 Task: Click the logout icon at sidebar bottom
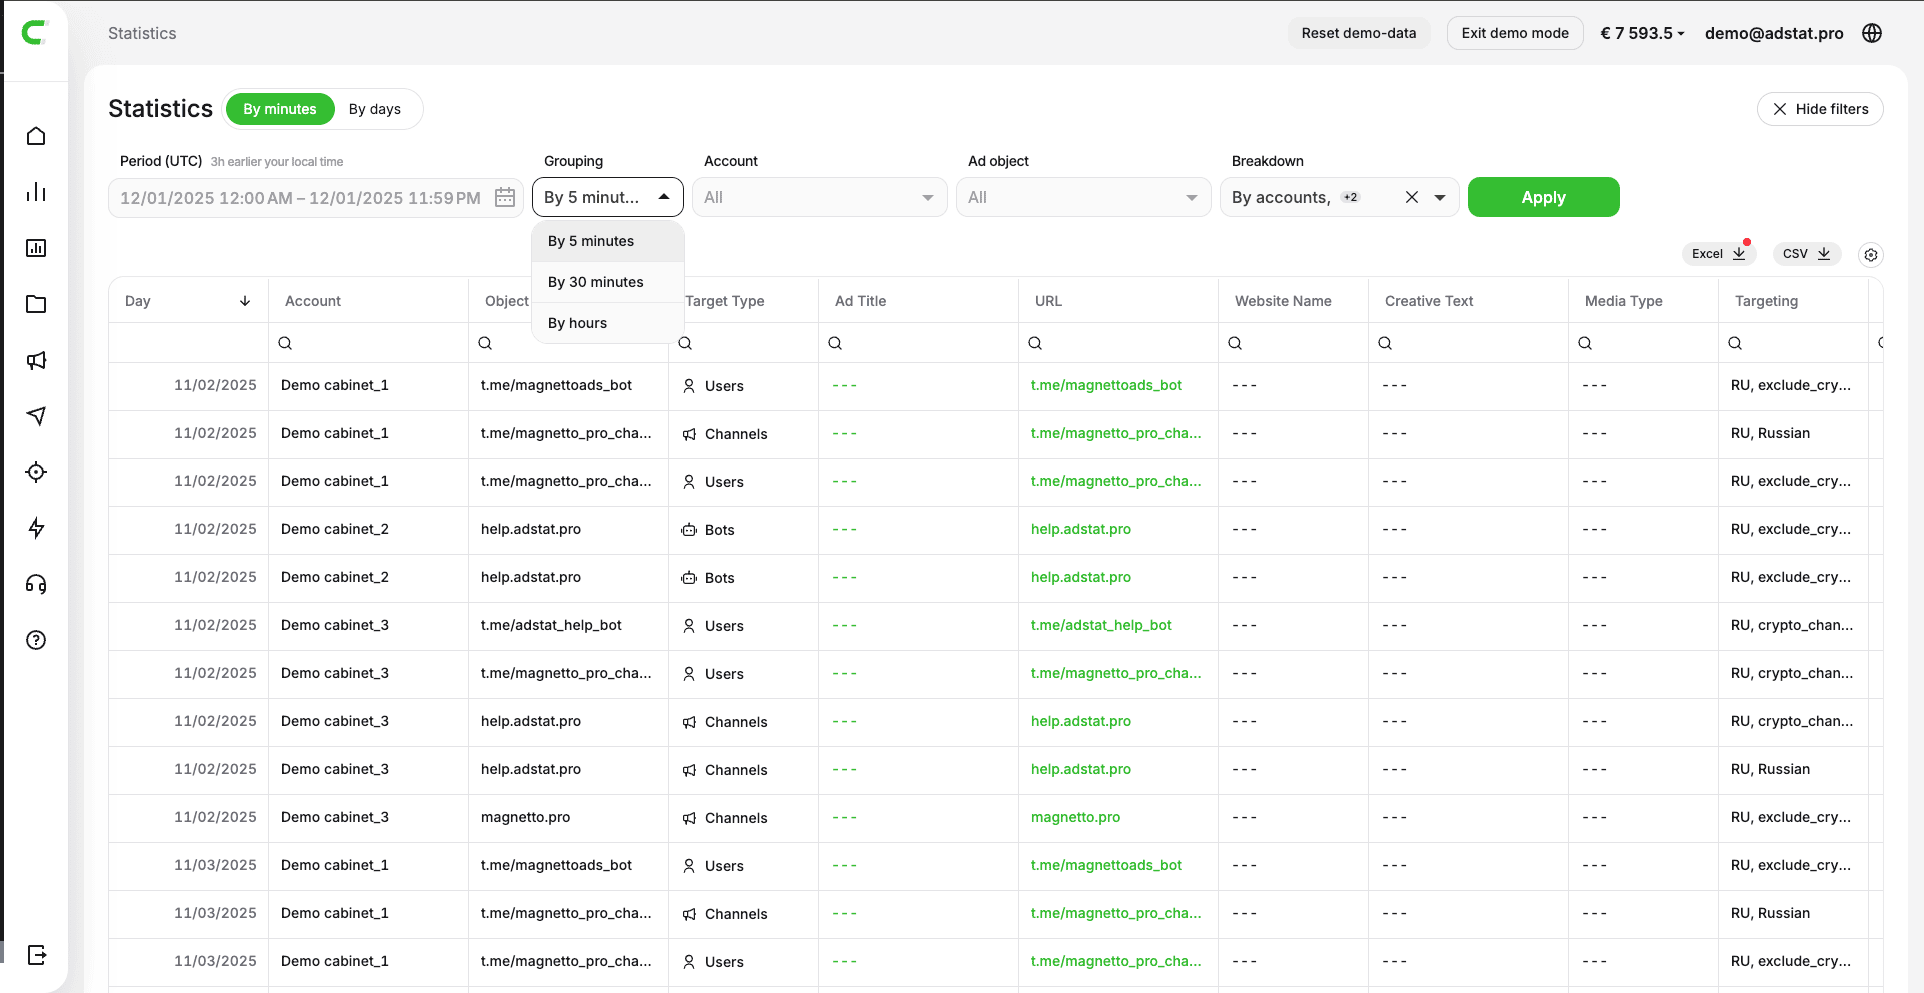coord(36,954)
